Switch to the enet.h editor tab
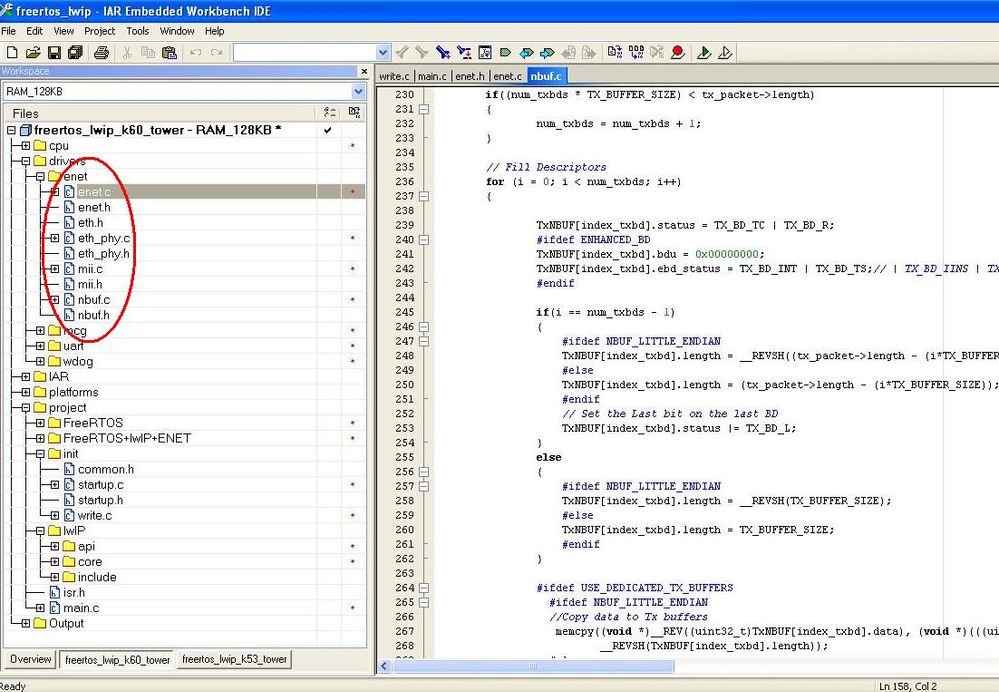The width and height of the screenshot is (999, 692). (x=470, y=76)
